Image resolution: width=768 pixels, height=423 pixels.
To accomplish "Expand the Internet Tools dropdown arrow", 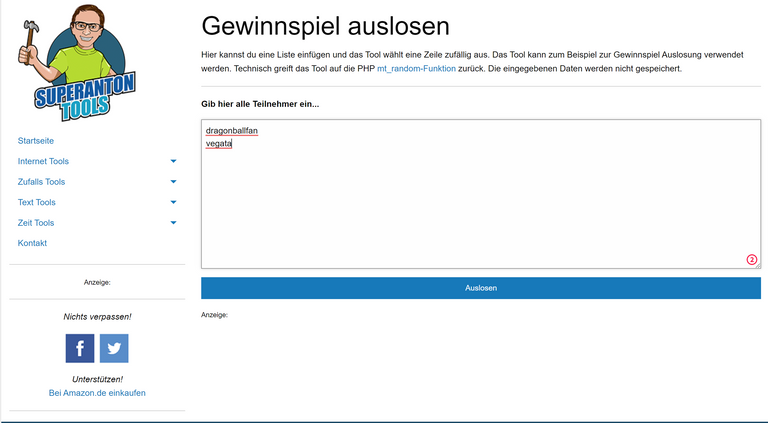I will click(173, 161).
